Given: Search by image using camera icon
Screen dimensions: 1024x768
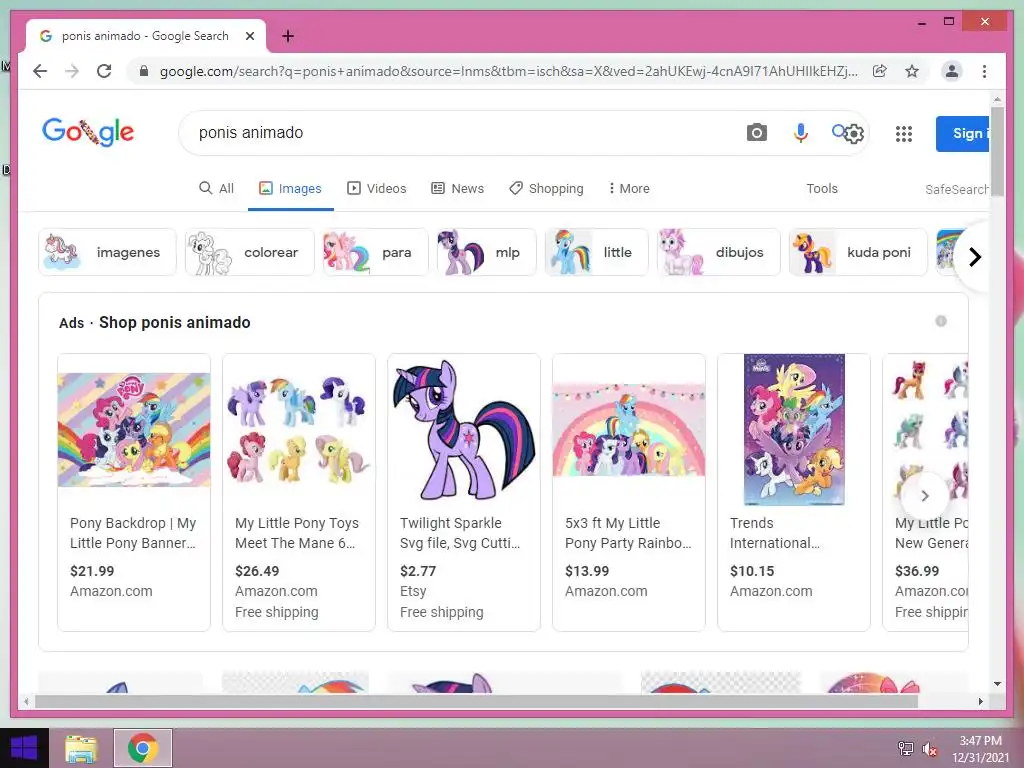Looking at the screenshot, I should click(756, 133).
